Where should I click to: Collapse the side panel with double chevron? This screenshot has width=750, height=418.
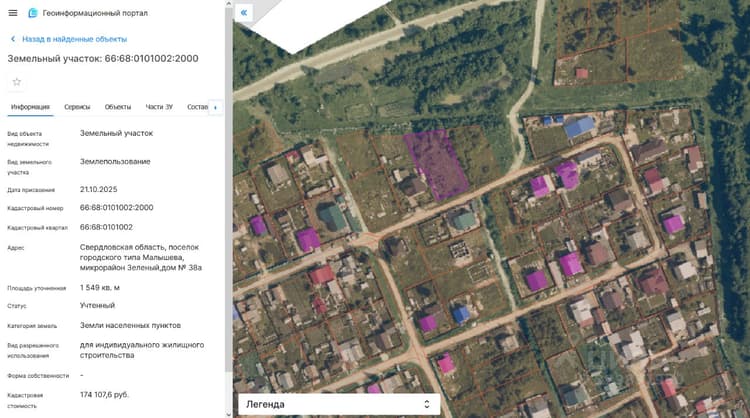click(x=243, y=12)
